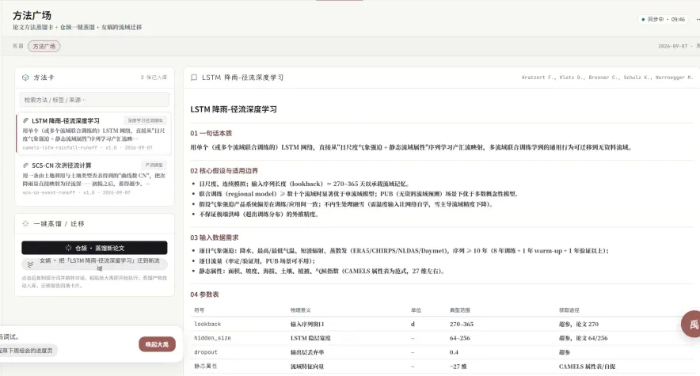Open the round floating assistant button at right edge

[x=692, y=324]
